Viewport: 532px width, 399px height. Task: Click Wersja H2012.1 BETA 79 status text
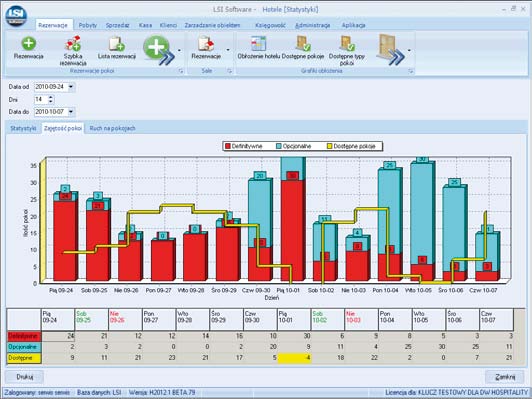pos(162,393)
